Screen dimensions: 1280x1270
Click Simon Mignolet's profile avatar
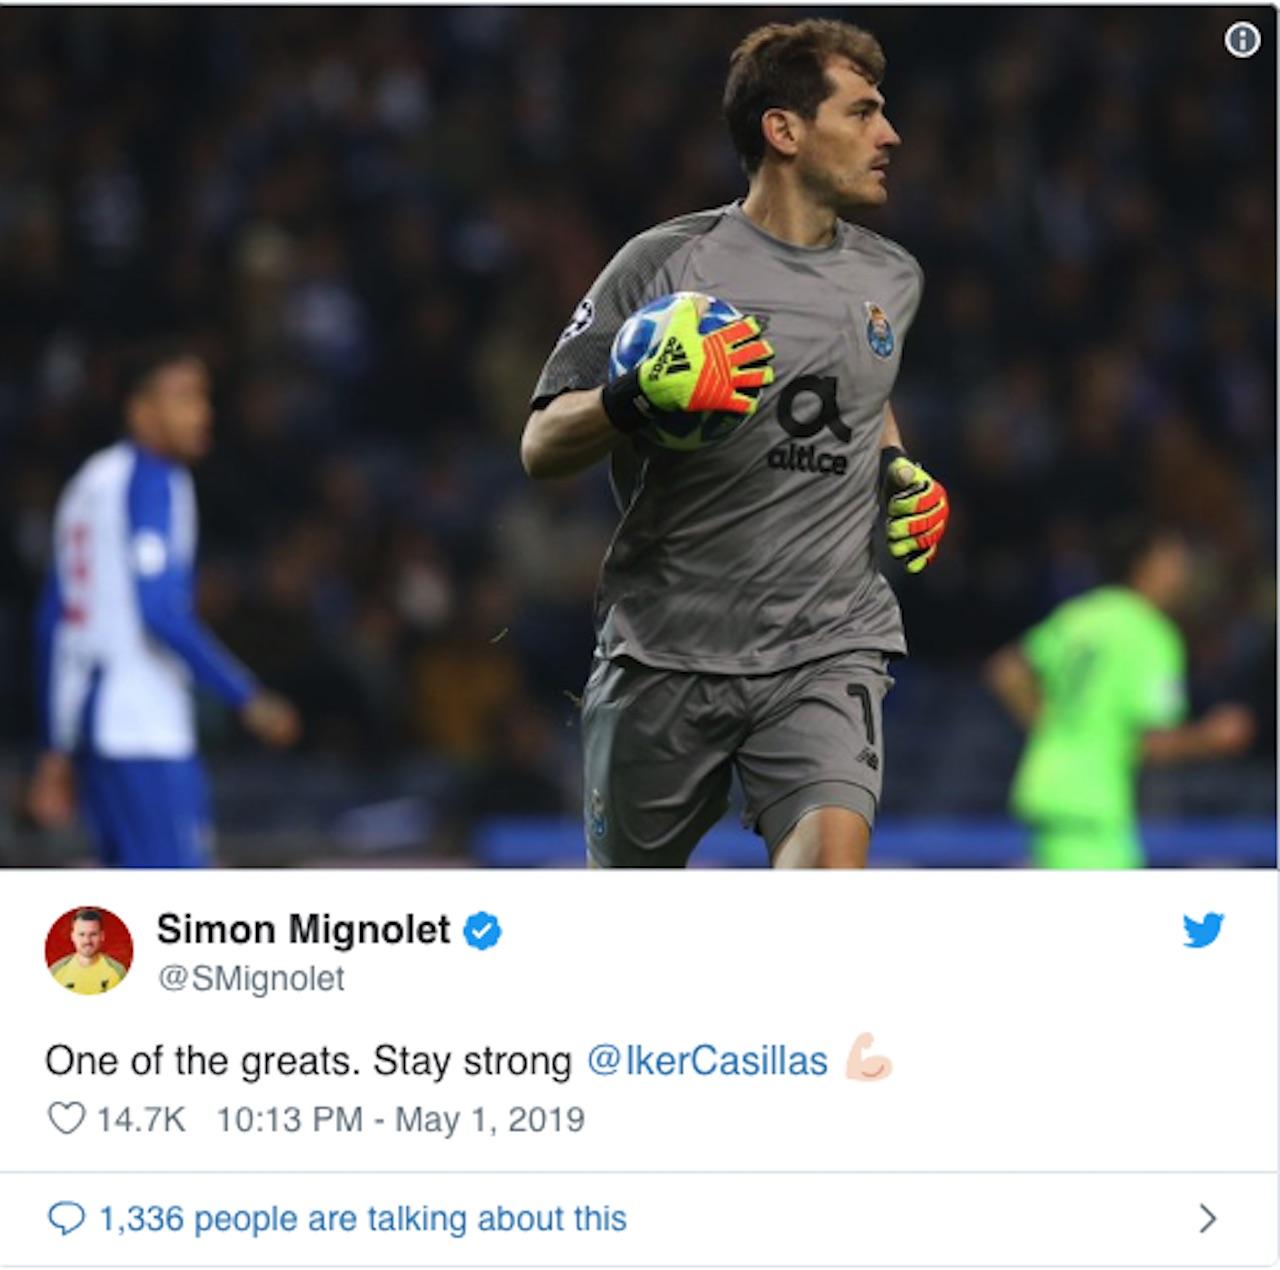[89, 950]
